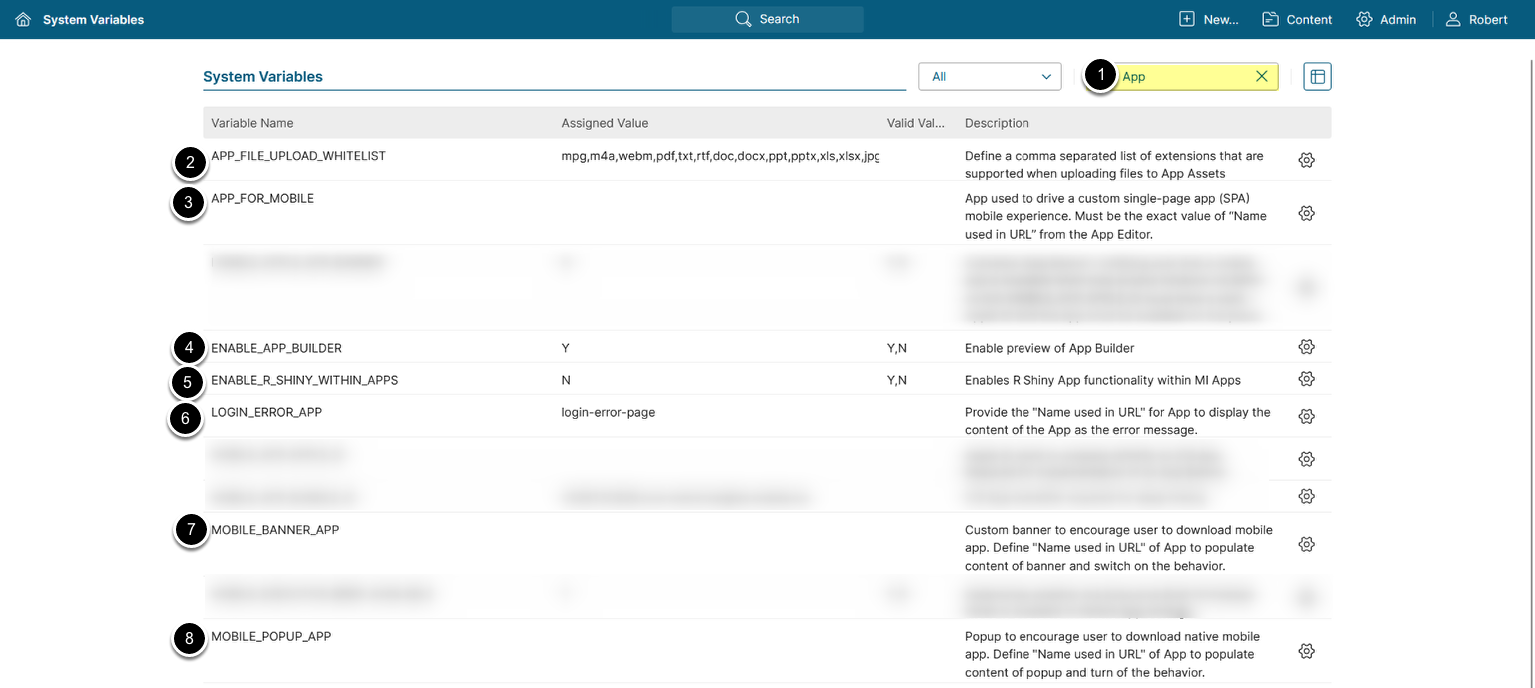Viewport: 1535px width, 688px height.
Task: Open the Admin menu
Action: (1386, 19)
